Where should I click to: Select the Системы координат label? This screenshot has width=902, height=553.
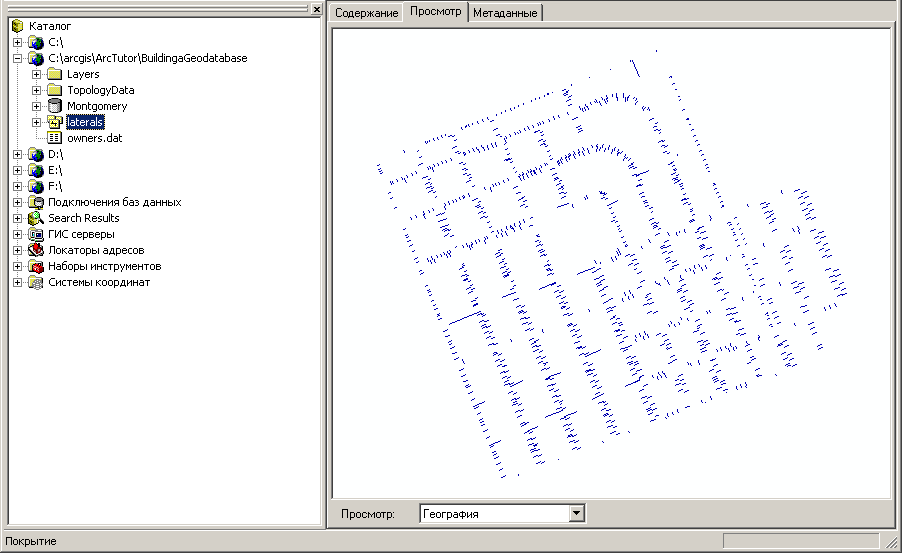99,283
